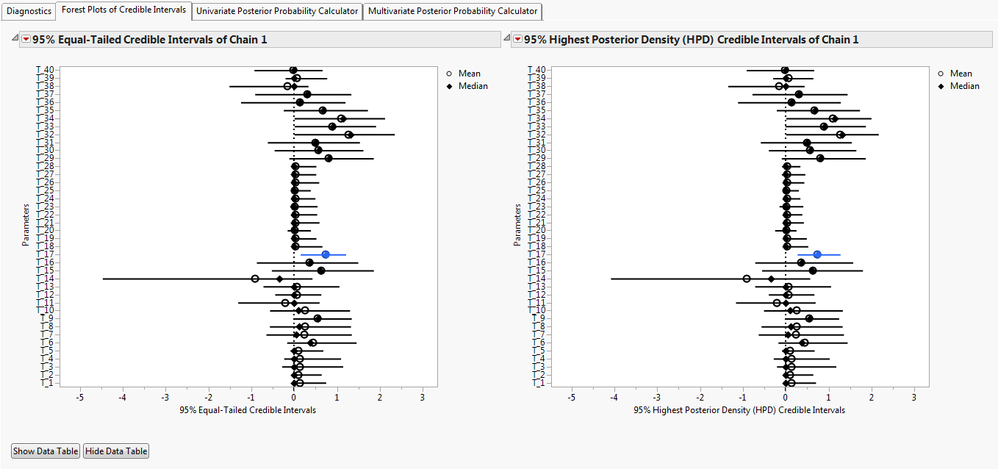The image size is (998, 469).
Task: Click the T_1 axis label in Equal-Tailed plot
Action: [x=48, y=383]
